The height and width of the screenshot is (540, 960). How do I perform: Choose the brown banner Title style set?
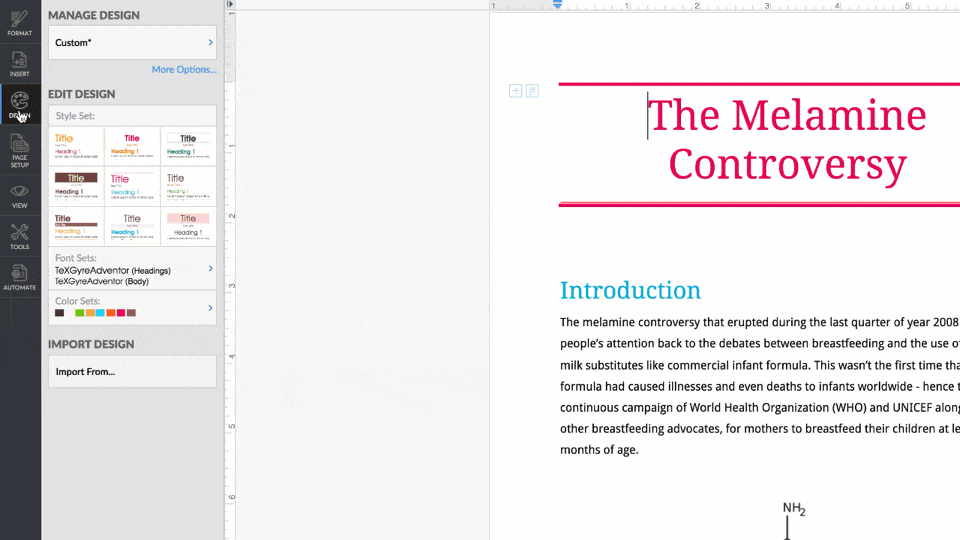point(76,186)
